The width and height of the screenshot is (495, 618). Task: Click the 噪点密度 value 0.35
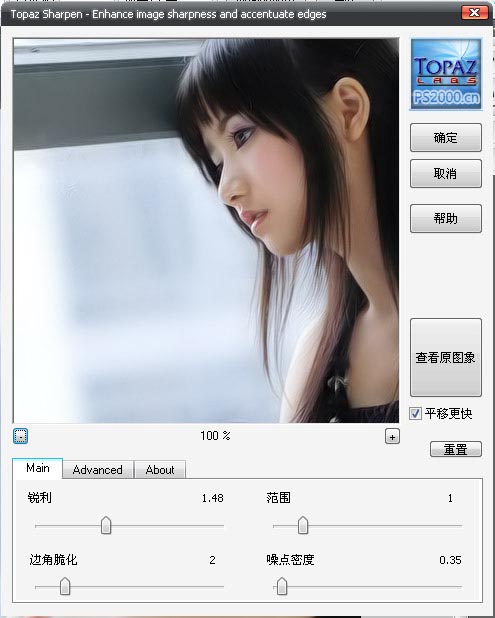[450, 560]
